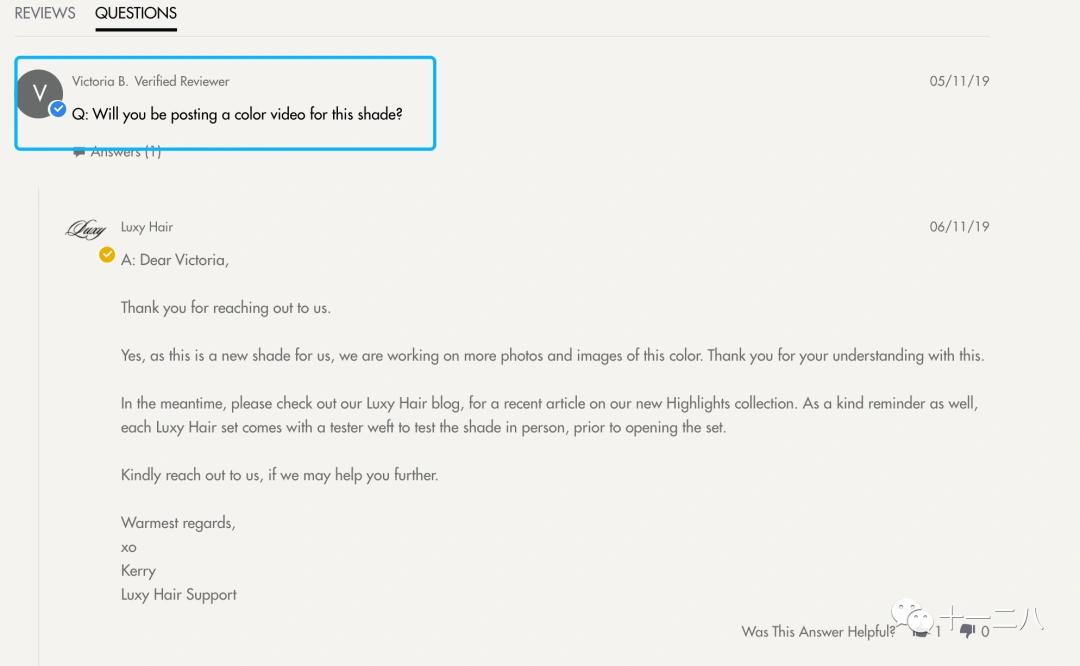Open the Victoria B. reviewer name
Viewport: 1080px width, 666px height.
coord(100,81)
